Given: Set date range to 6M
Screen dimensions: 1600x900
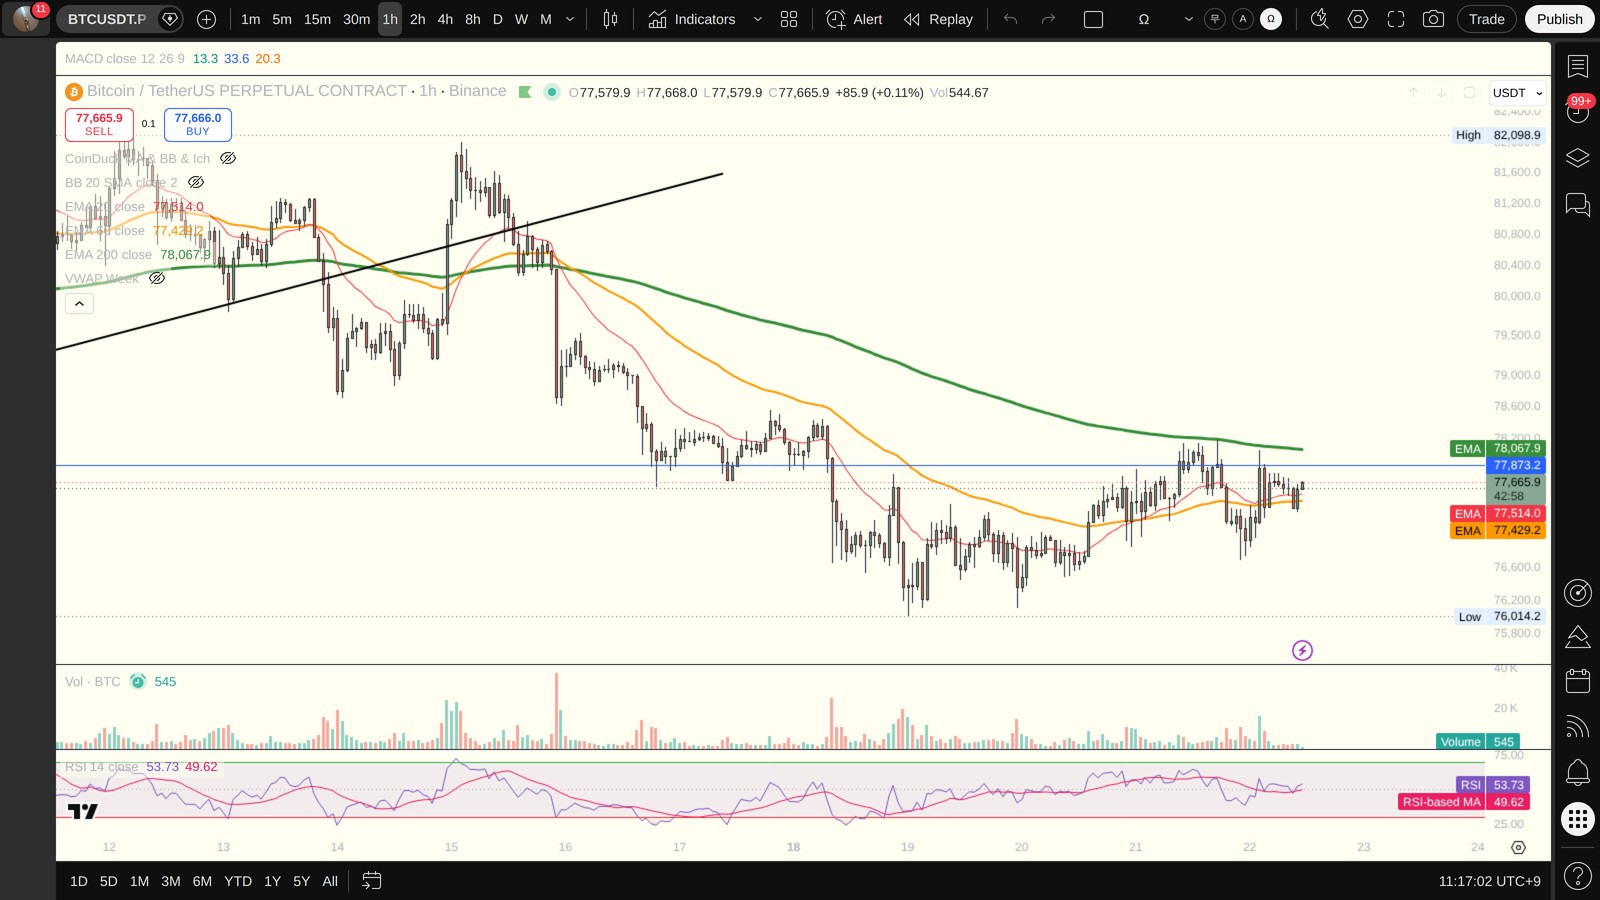Looking at the screenshot, I should point(202,881).
